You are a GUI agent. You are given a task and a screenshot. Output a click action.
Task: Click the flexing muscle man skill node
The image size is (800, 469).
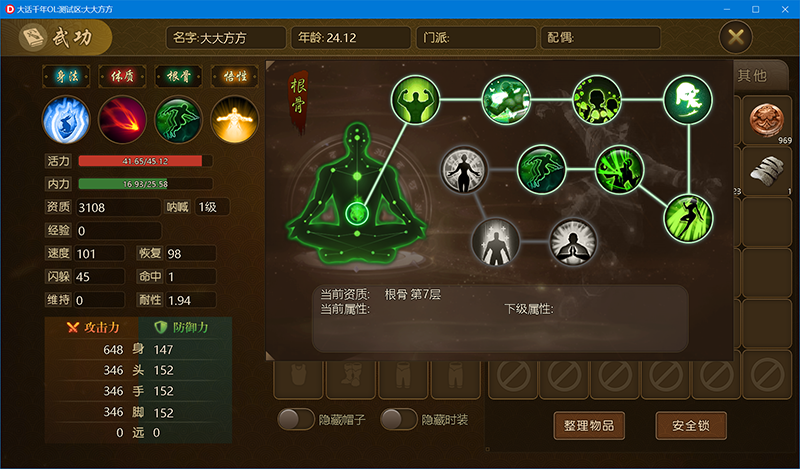(415, 100)
